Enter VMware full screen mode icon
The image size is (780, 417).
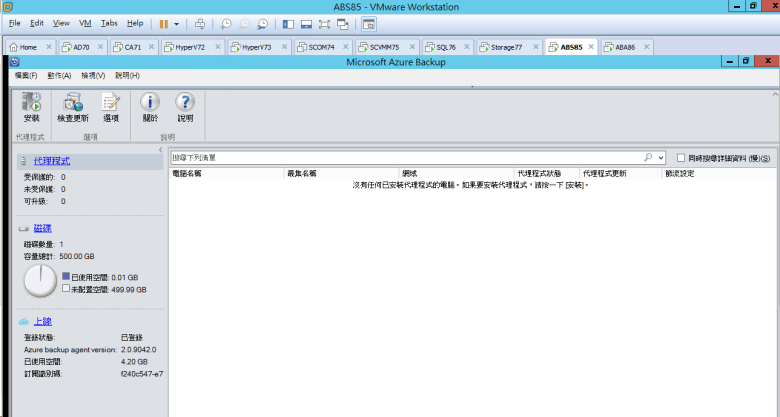point(325,23)
